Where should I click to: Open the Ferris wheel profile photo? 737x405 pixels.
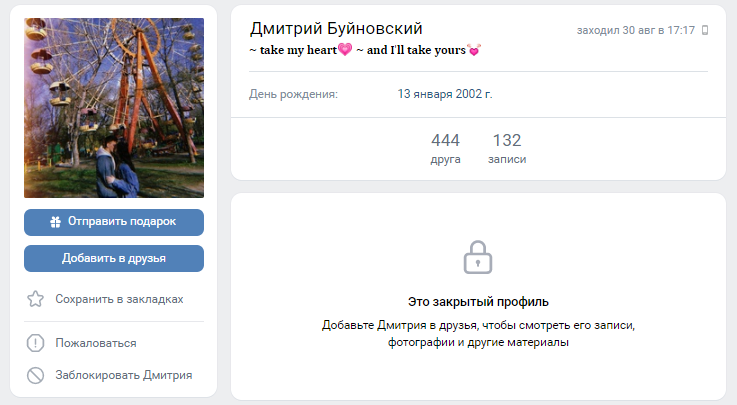pyautogui.click(x=114, y=108)
